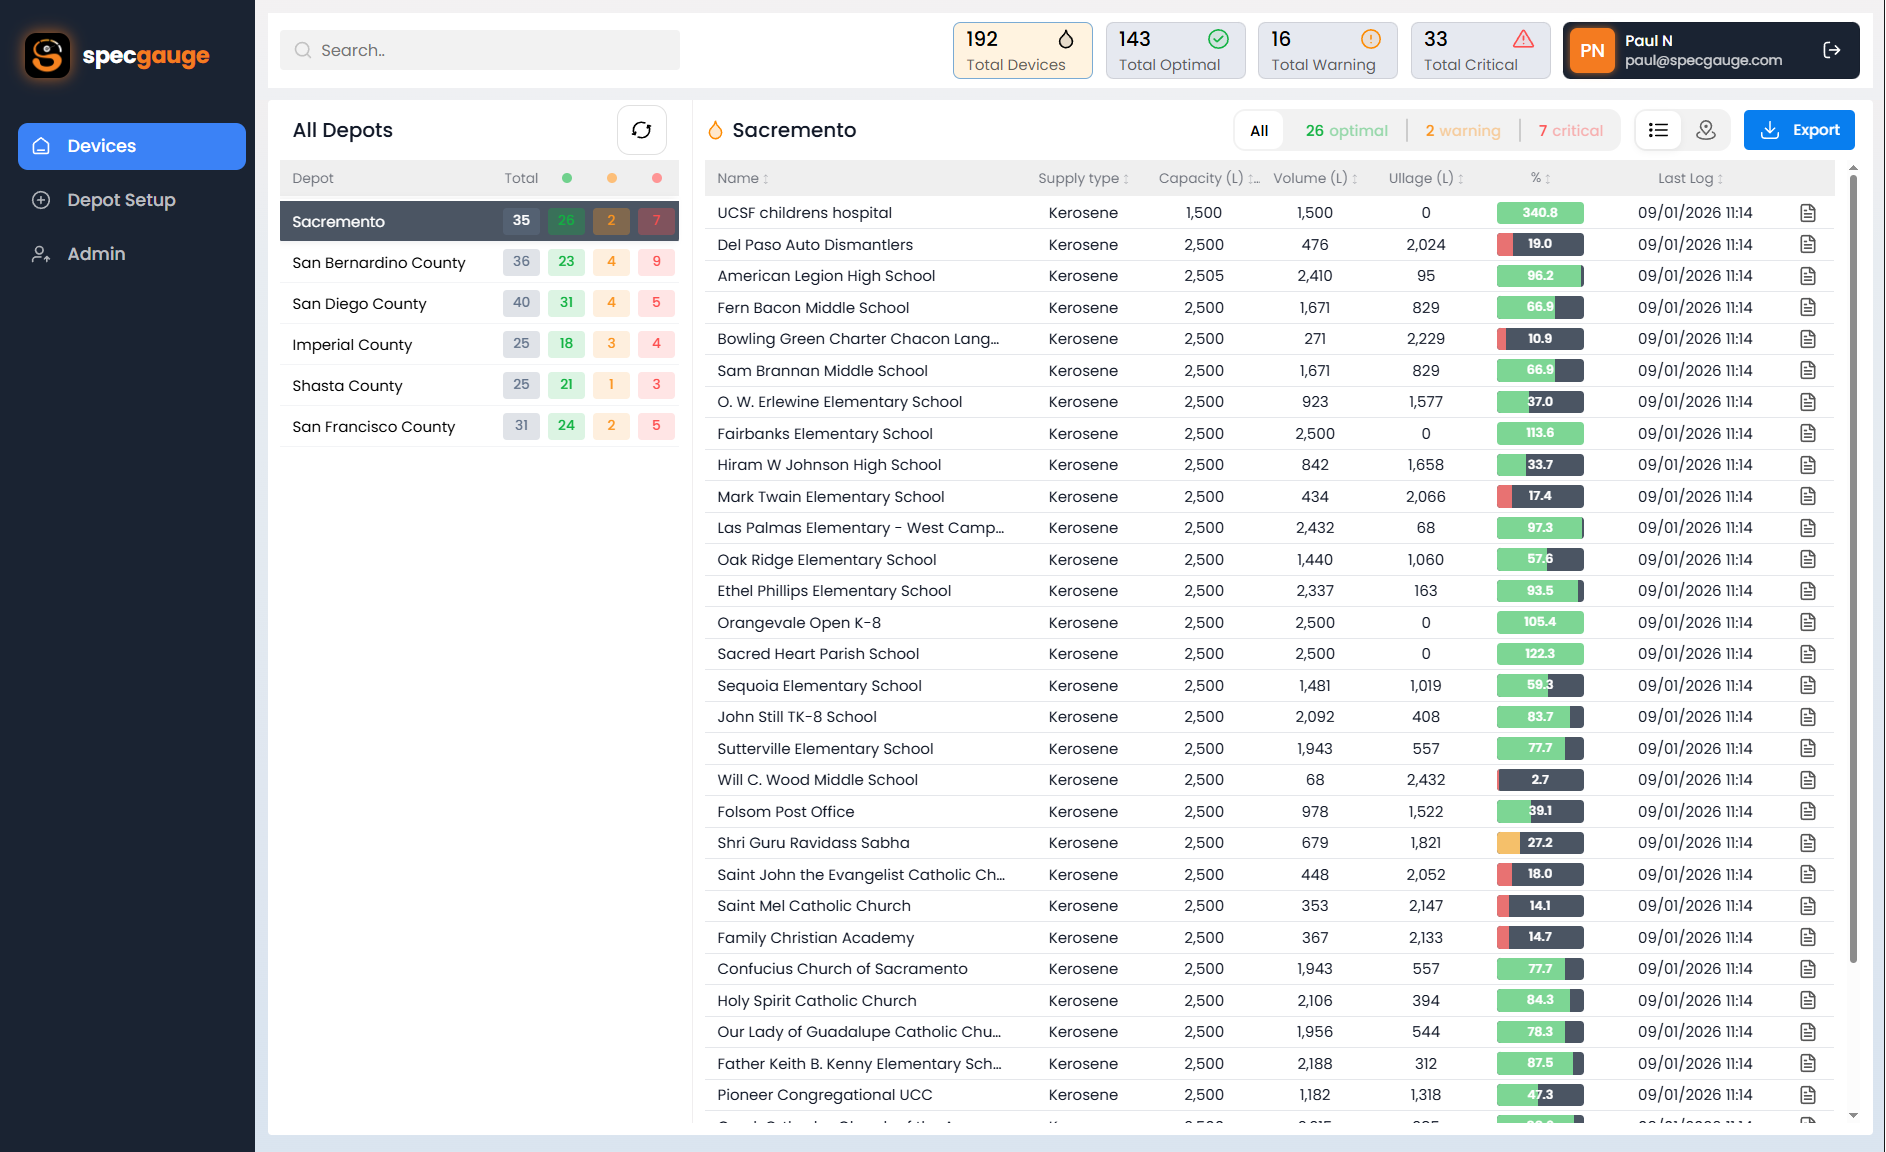
Task: Click the logout icon beside Paul N
Action: 1831,50
